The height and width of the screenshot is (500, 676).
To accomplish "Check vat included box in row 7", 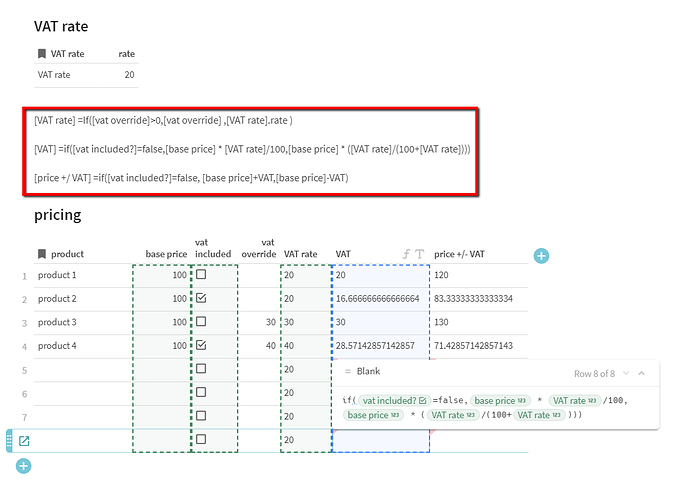I will tap(201, 416).
